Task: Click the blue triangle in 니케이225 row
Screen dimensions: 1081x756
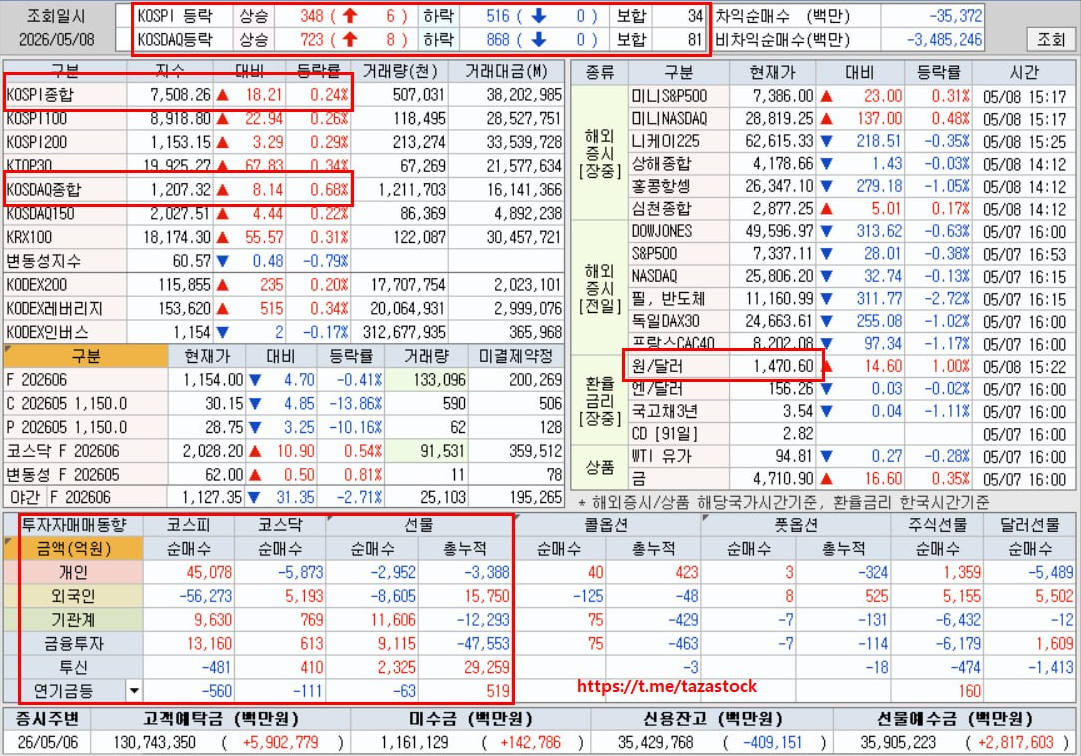Action: [x=826, y=141]
